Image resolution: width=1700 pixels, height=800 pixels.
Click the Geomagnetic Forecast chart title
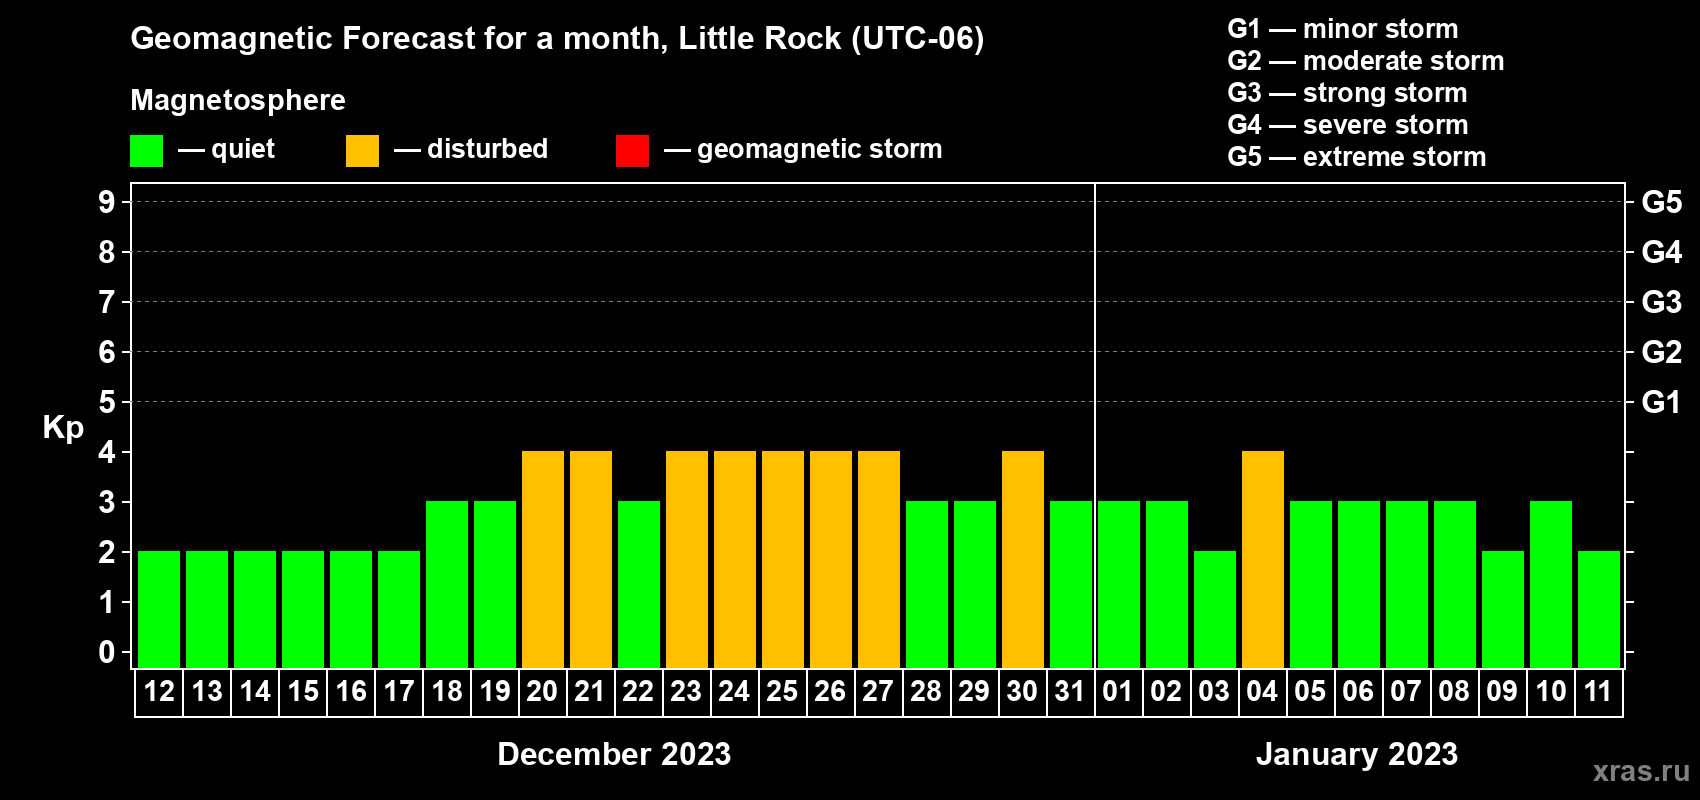click(x=557, y=39)
